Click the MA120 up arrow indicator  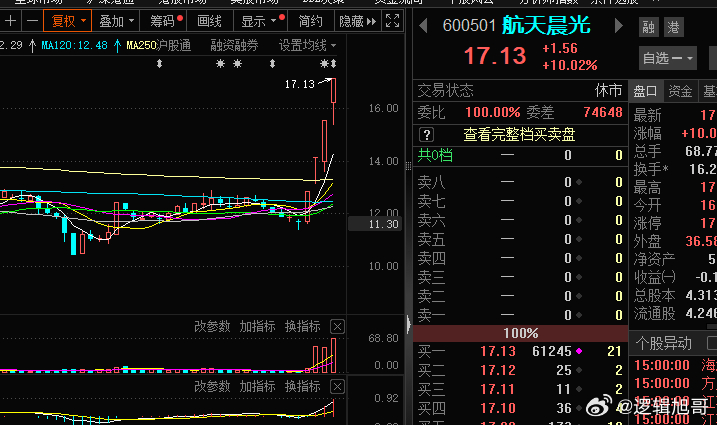117,45
